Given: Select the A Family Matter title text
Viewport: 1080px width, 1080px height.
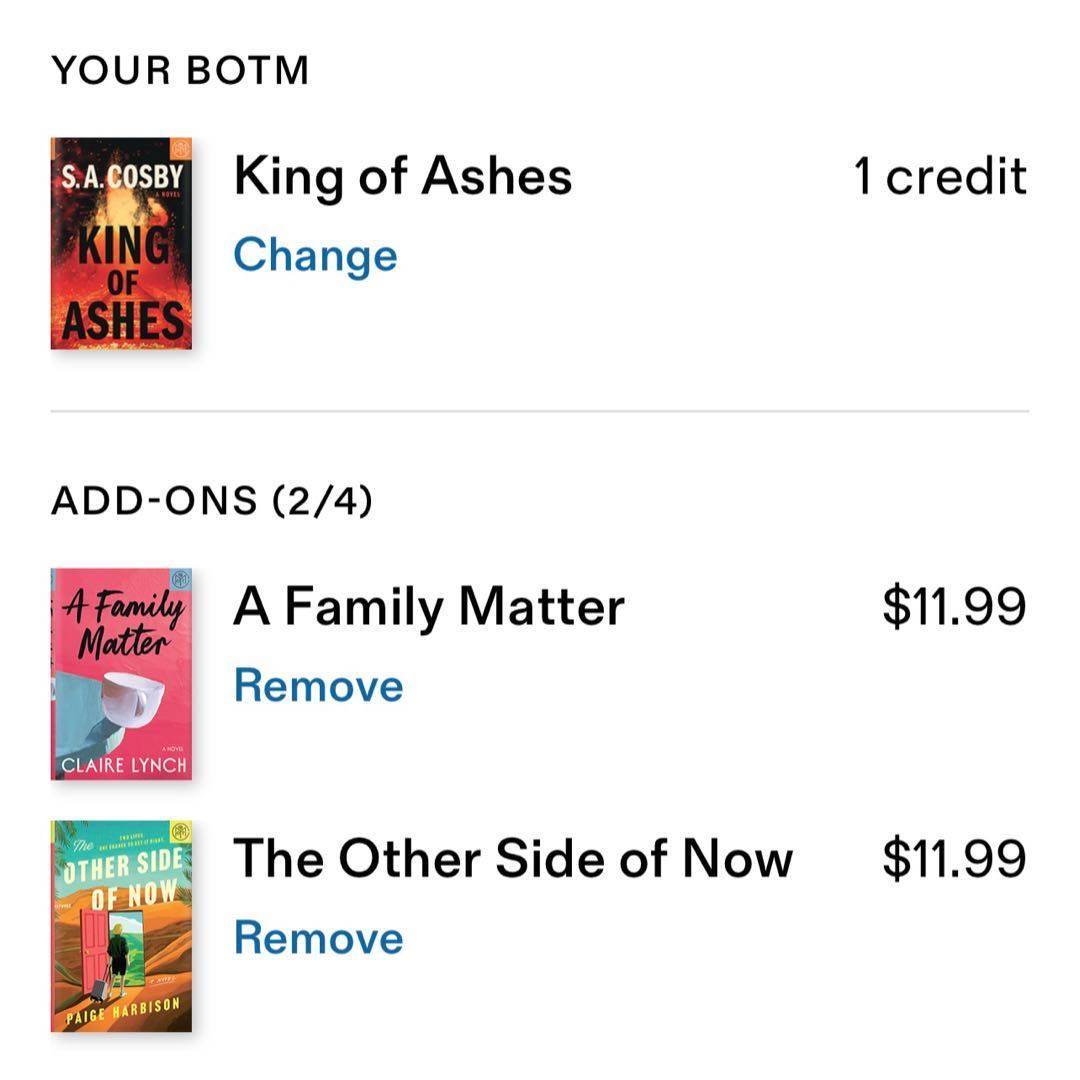Looking at the screenshot, I should [428, 607].
